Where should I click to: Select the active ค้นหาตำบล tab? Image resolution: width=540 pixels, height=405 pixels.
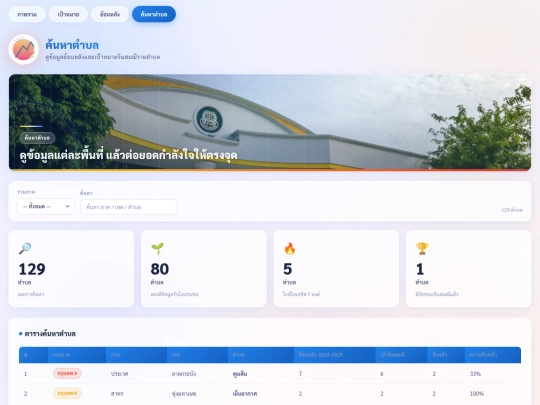[x=154, y=14]
